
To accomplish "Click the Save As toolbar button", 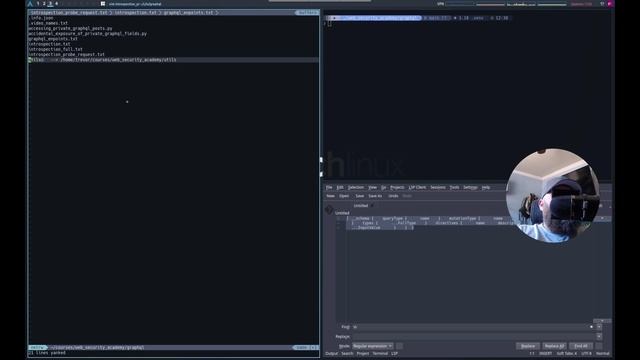I will coord(375,196).
